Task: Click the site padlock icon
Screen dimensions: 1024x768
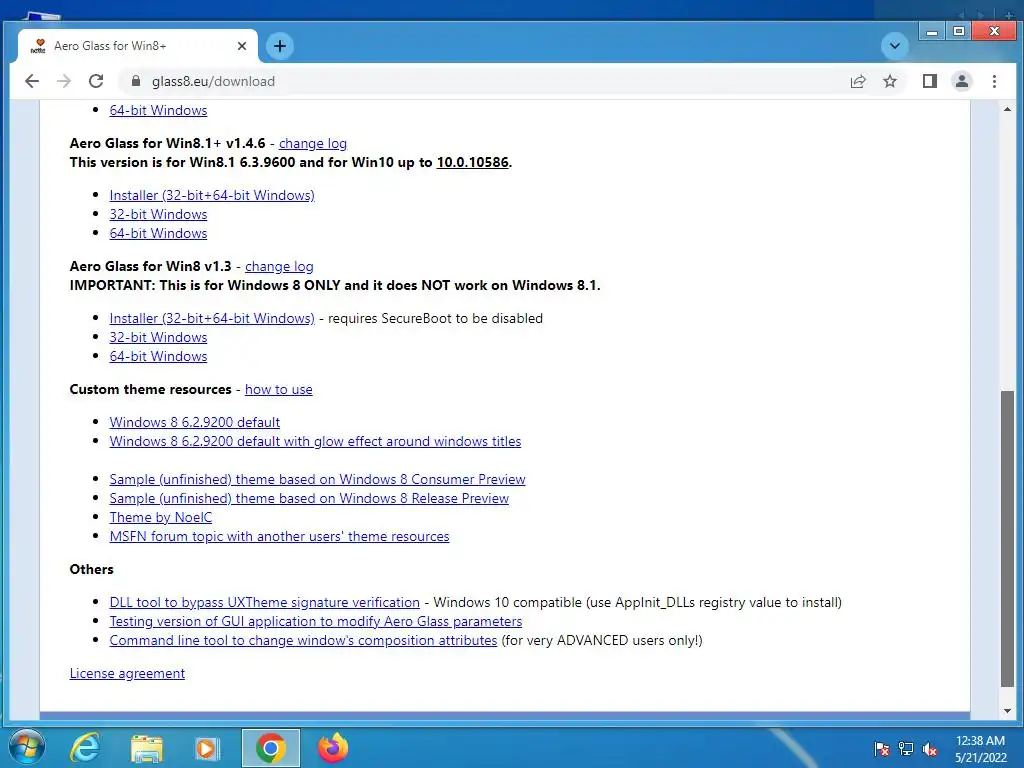Action: point(136,81)
